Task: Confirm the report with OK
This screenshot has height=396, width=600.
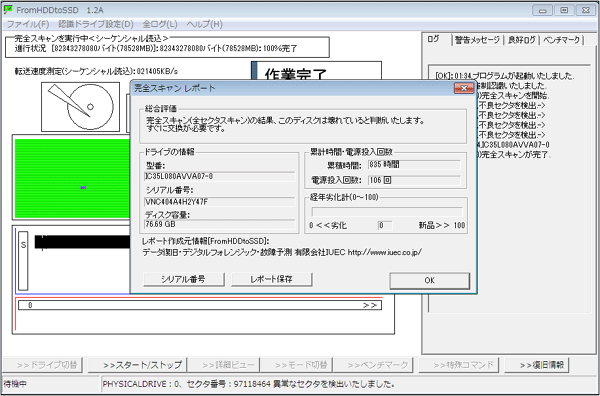Action: coord(429,280)
